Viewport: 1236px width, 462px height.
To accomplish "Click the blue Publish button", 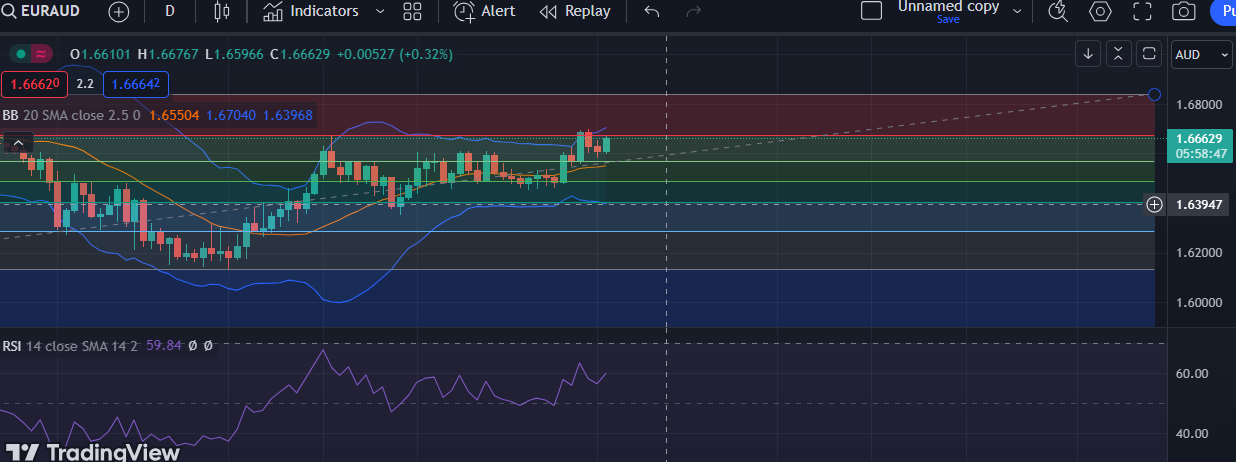I will [x=1223, y=11].
